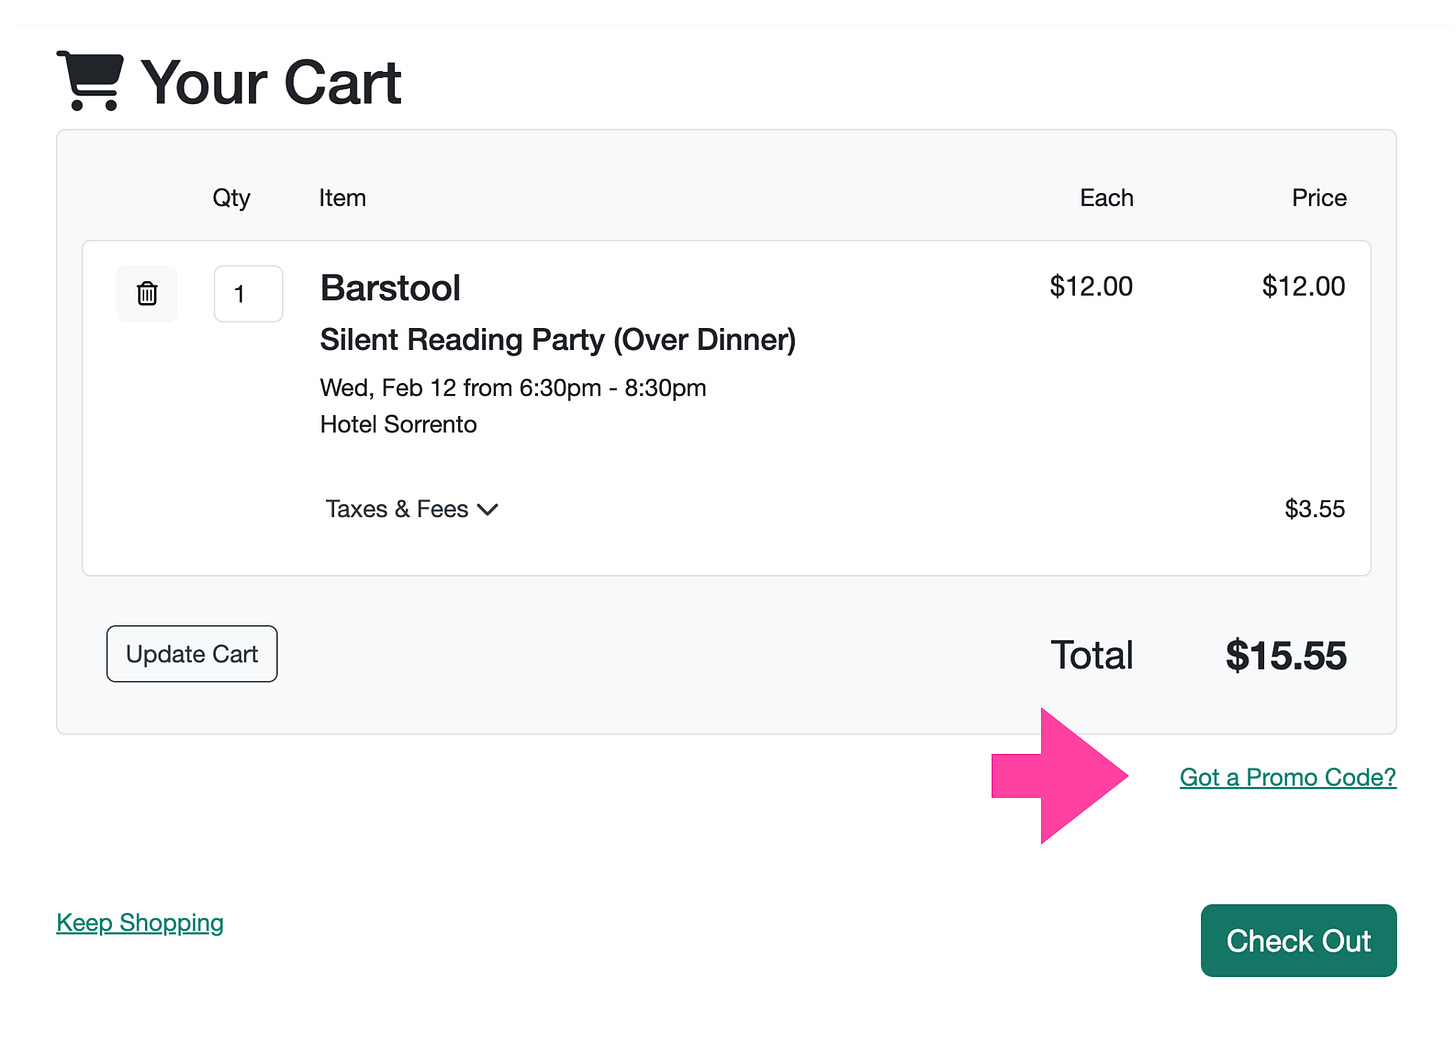Focus the quantity input field

click(x=248, y=294)
